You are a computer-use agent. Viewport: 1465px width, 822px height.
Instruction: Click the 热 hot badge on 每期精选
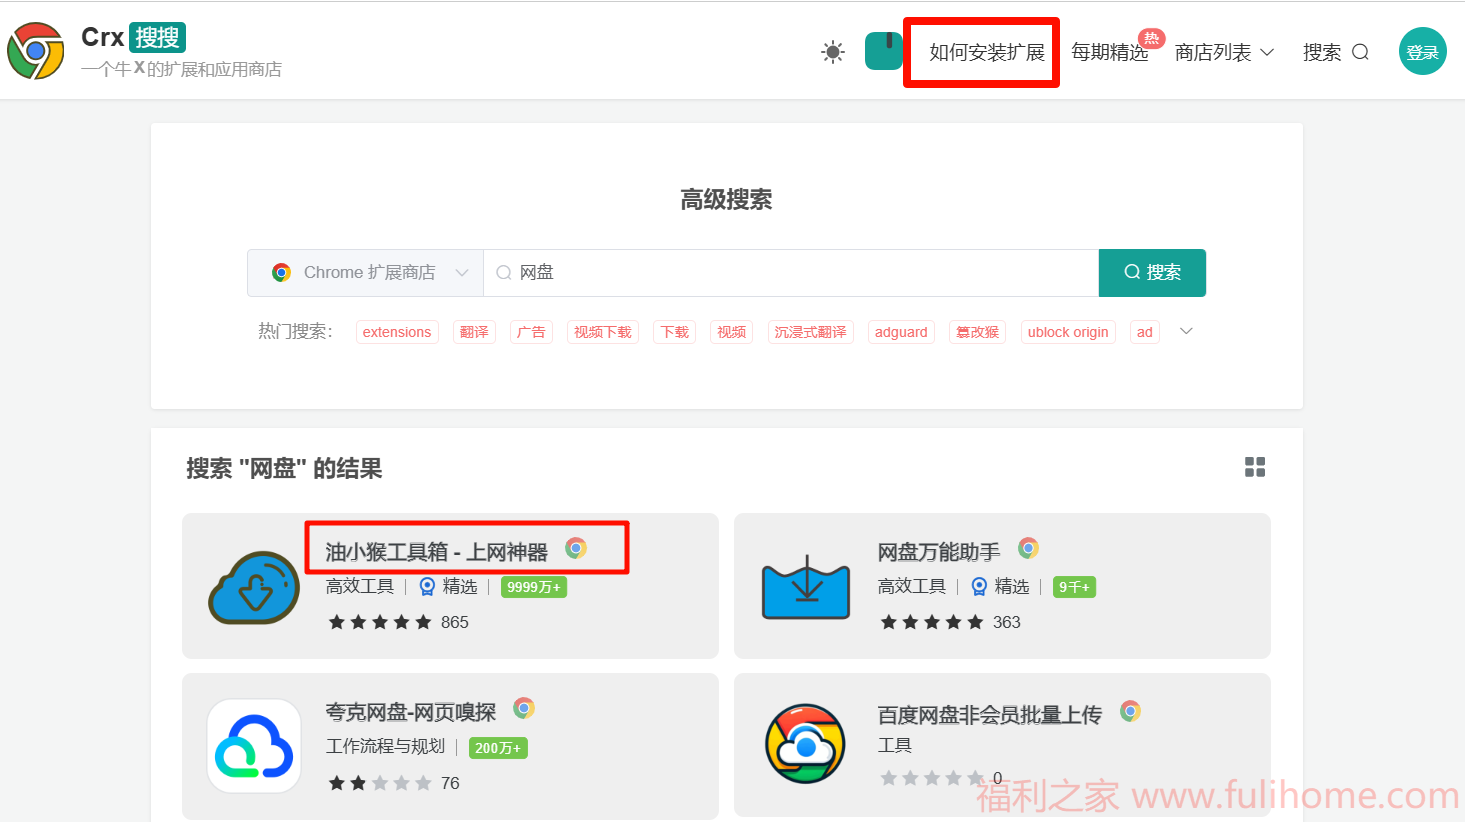(x=1151, y=38)
